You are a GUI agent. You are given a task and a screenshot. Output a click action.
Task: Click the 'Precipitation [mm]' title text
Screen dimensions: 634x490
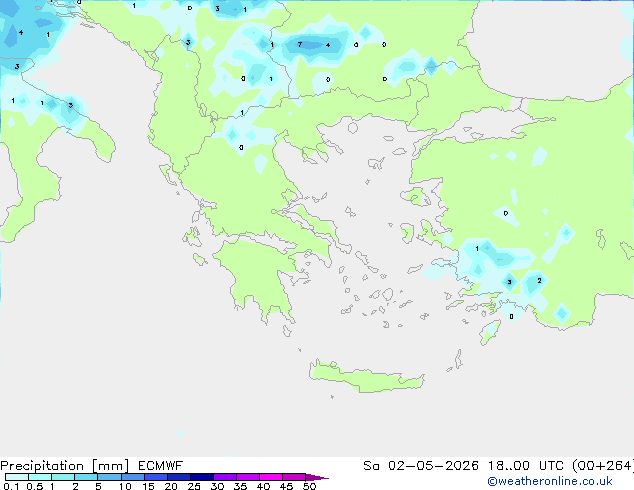tap(65, 466)
